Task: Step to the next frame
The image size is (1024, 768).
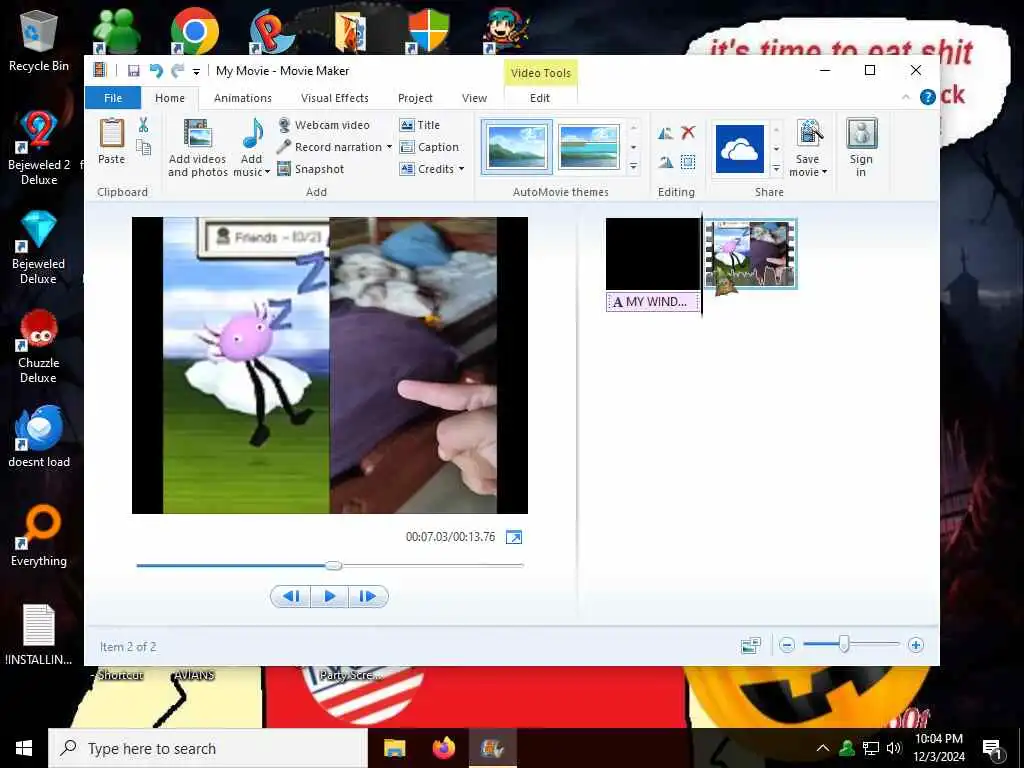Action: tap(368, 596)
